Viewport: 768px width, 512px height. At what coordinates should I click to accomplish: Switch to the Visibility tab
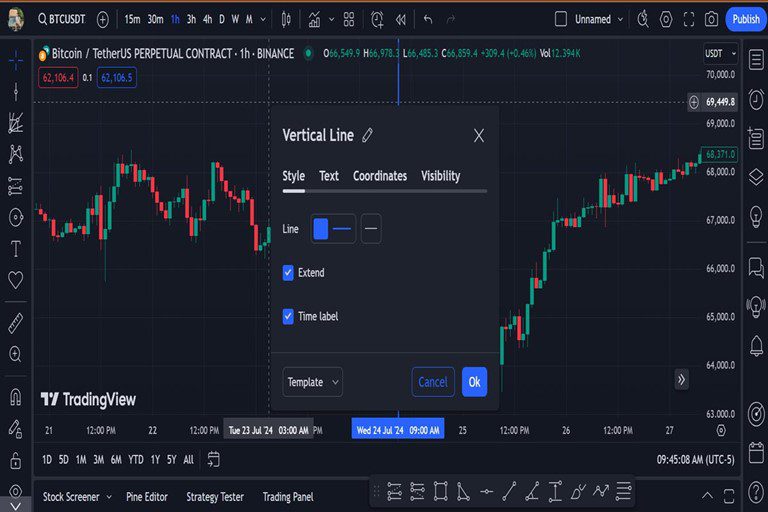pos(440,176)
